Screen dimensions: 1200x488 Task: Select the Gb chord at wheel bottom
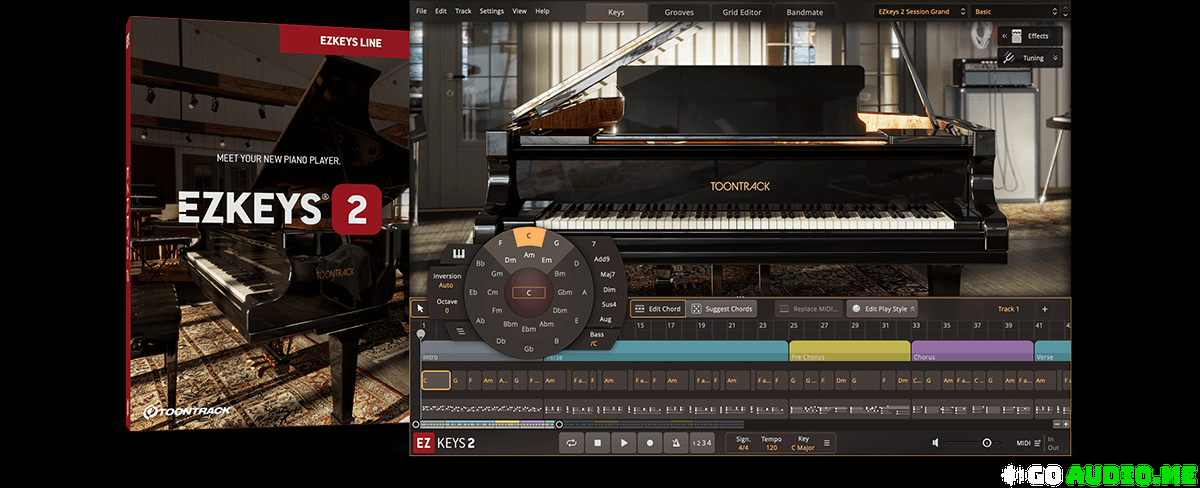[x=529, y=348]
